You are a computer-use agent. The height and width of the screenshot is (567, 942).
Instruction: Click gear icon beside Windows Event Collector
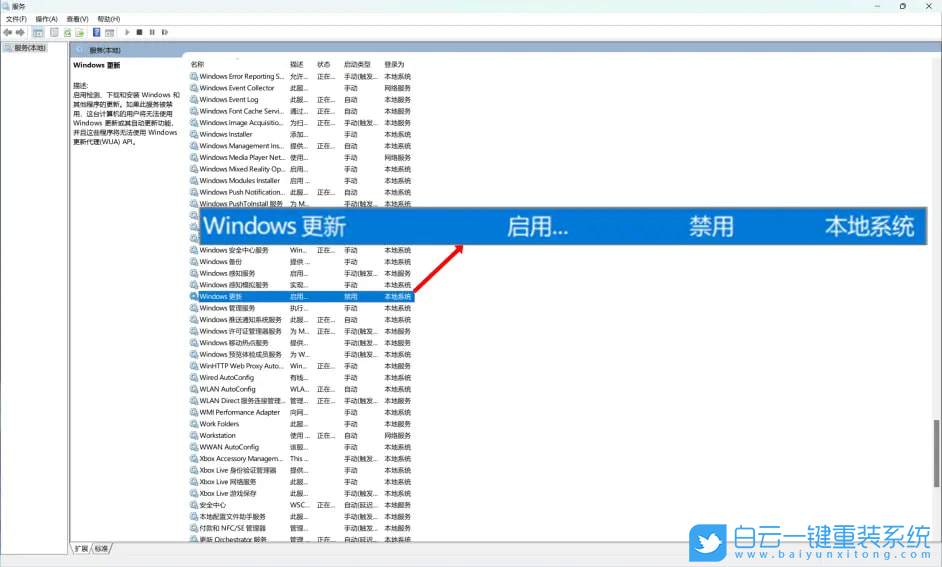[x=194, y=88]
